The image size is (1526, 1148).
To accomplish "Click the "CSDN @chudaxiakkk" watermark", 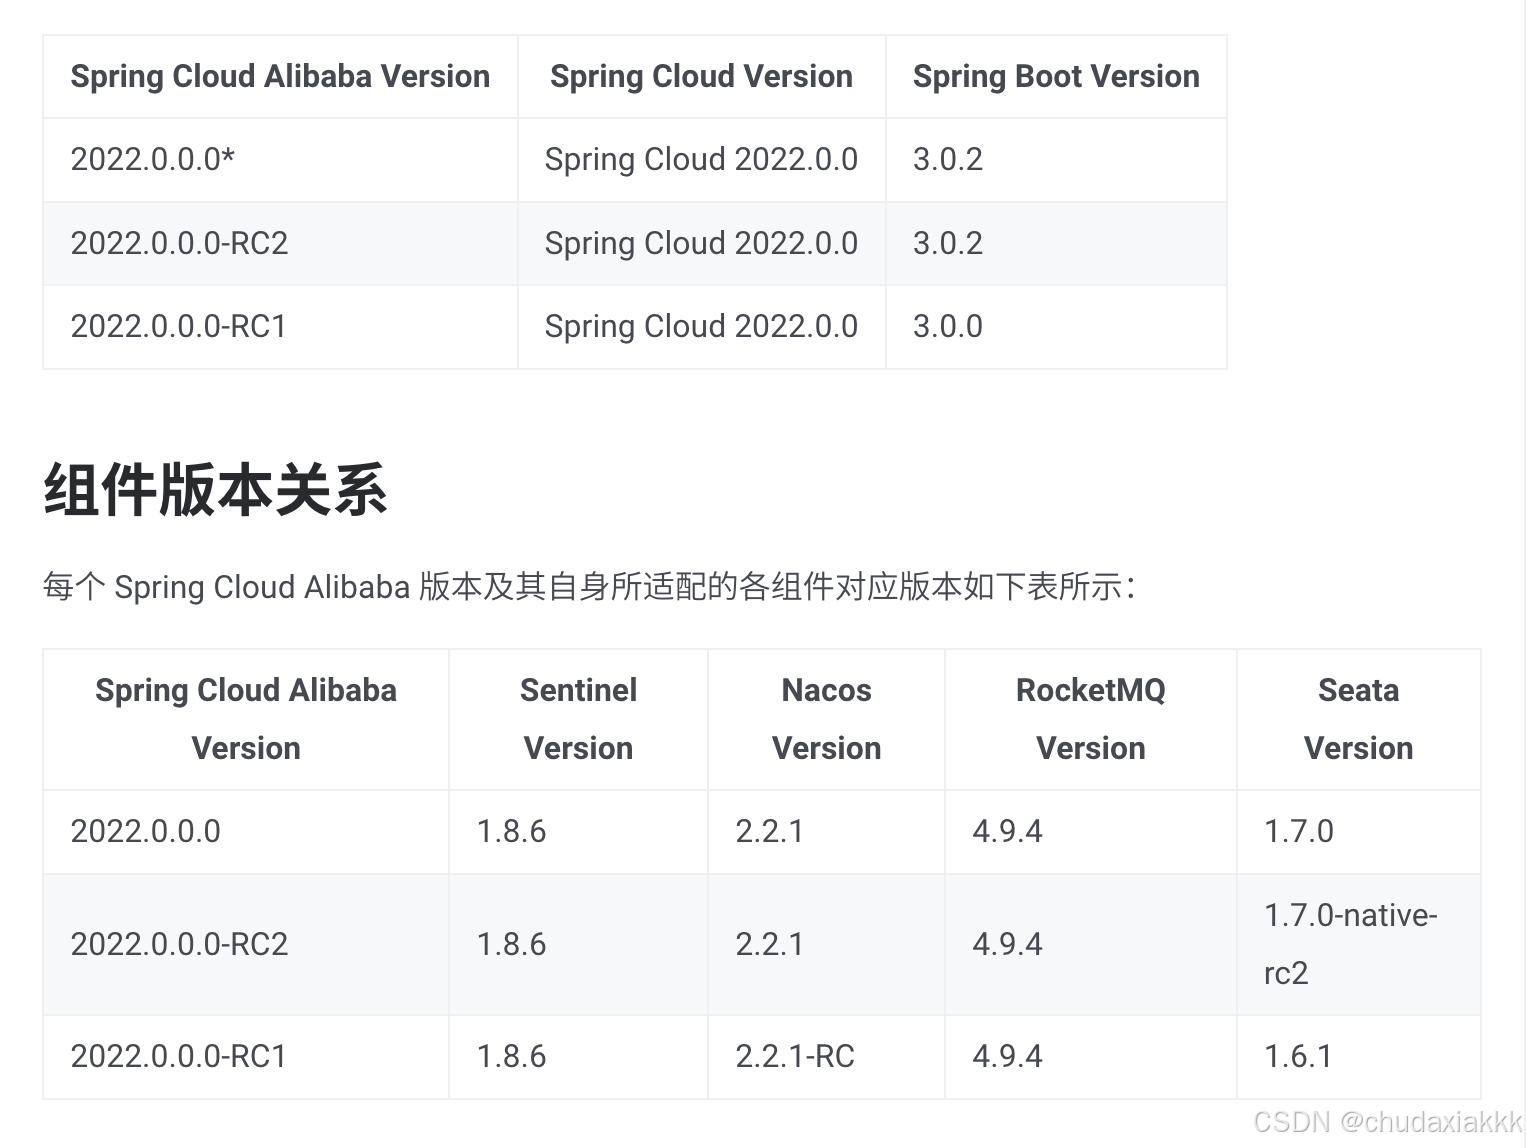I will tap(1387, 1122).
